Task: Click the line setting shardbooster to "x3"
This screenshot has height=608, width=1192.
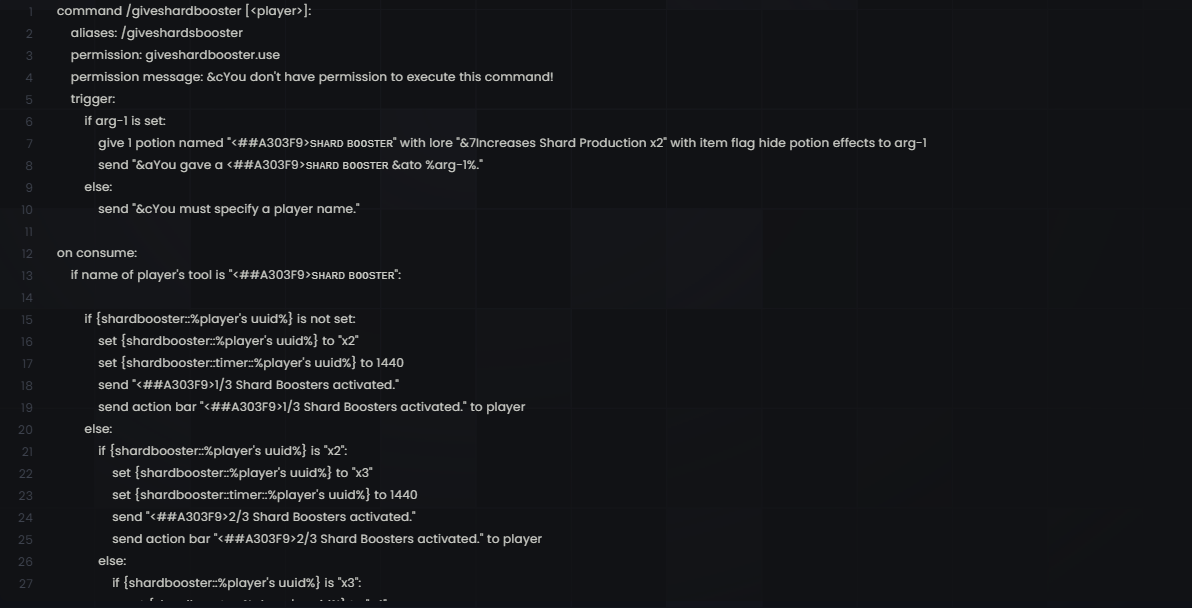Action: pos(242,473)
